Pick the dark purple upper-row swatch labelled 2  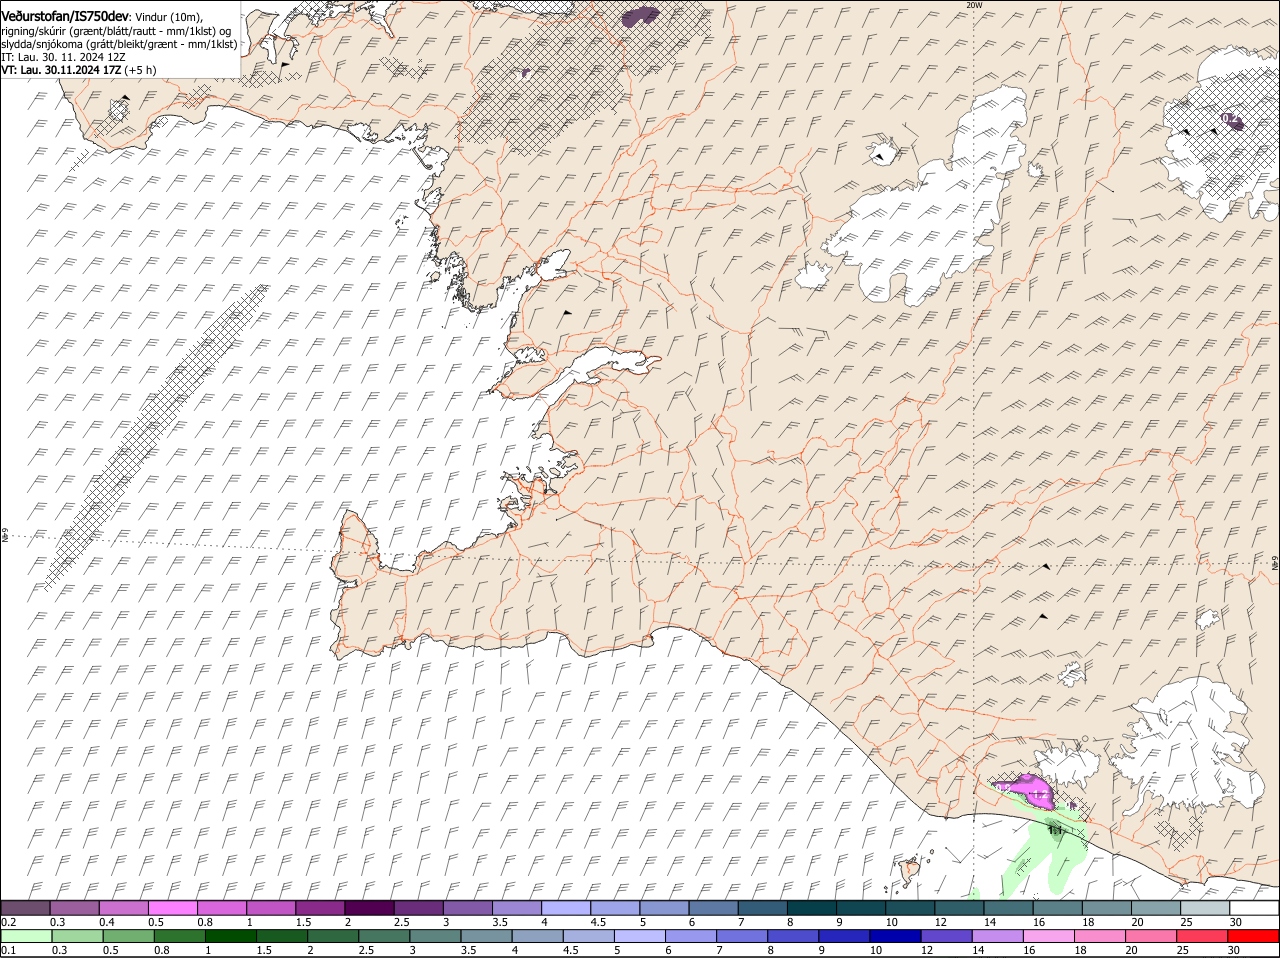click(x=369, y=908)
